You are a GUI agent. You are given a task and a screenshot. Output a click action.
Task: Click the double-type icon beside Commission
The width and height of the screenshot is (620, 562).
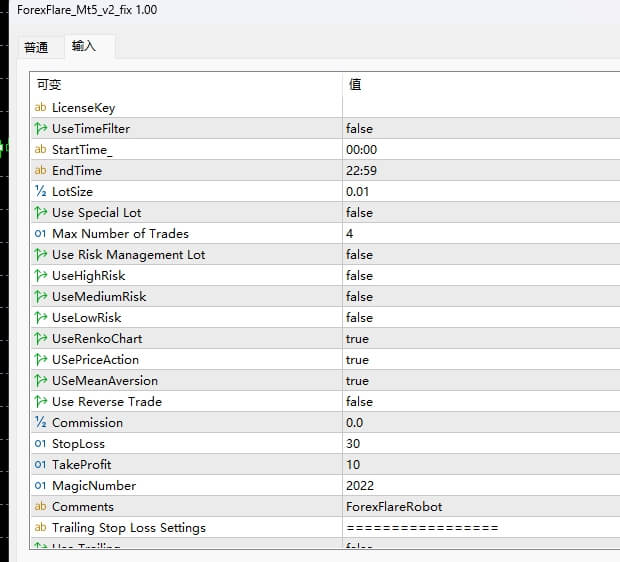tap(41, 423)
